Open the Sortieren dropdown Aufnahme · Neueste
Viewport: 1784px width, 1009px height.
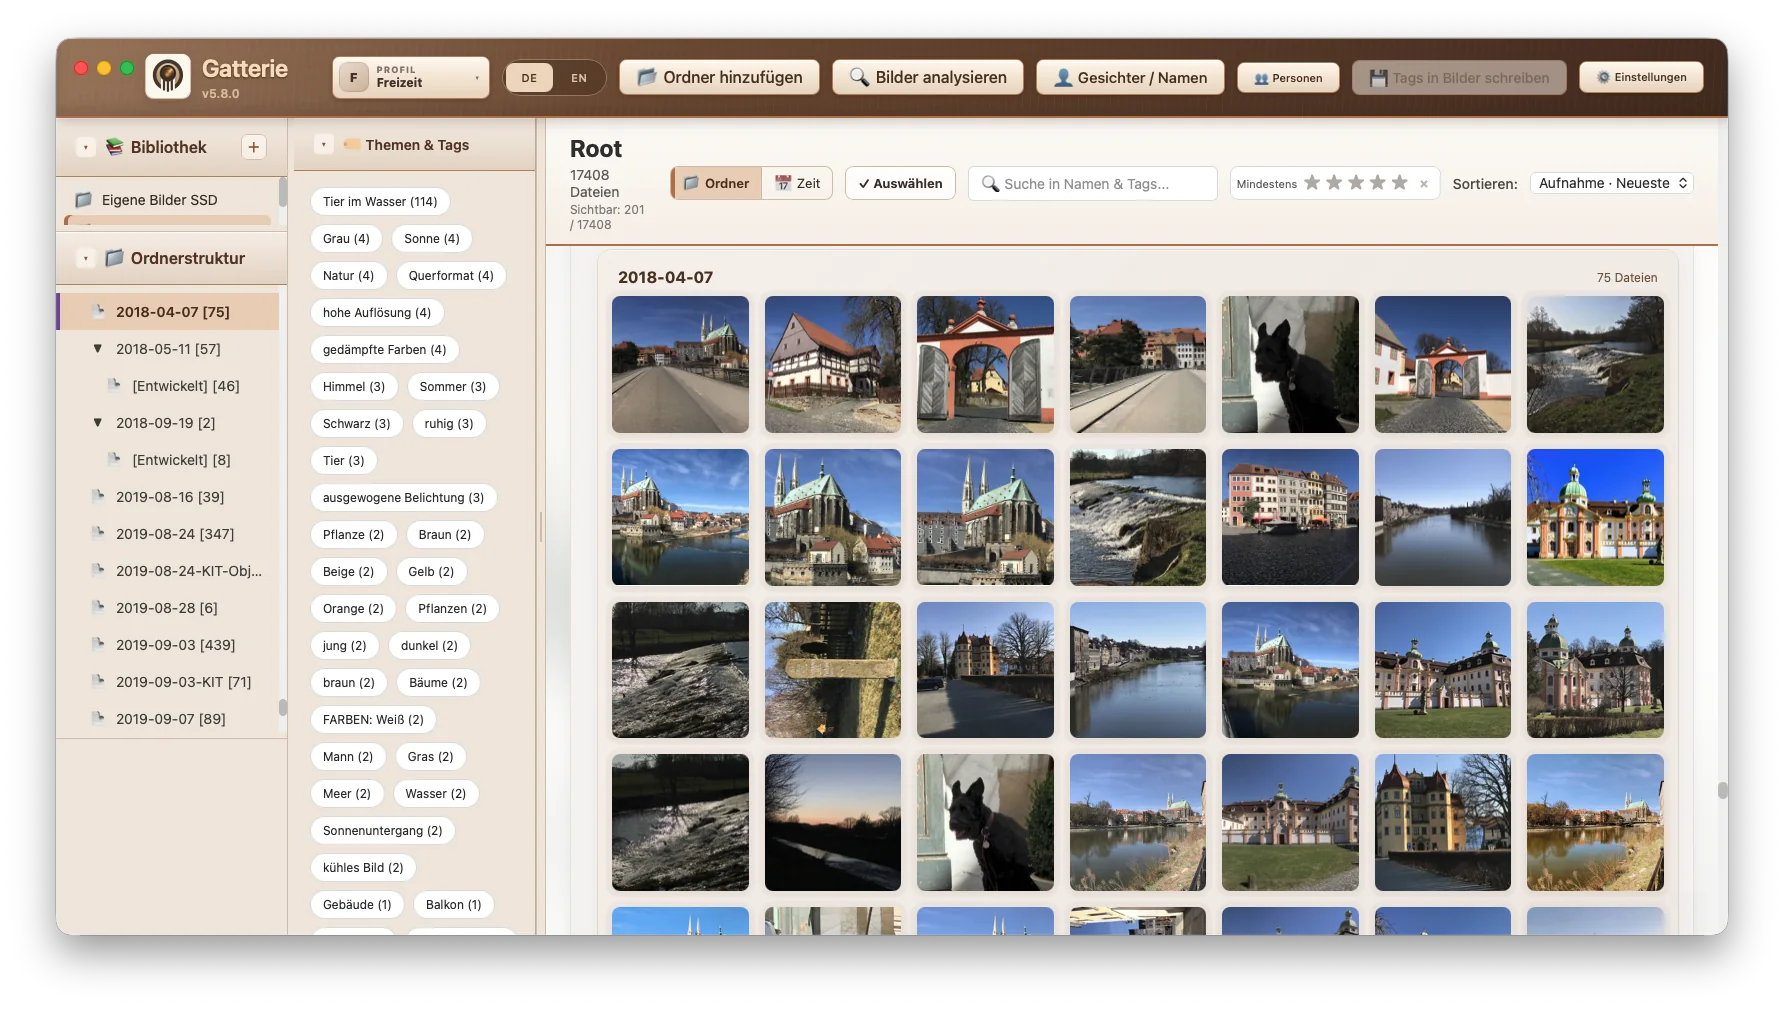coord(1611,183)
